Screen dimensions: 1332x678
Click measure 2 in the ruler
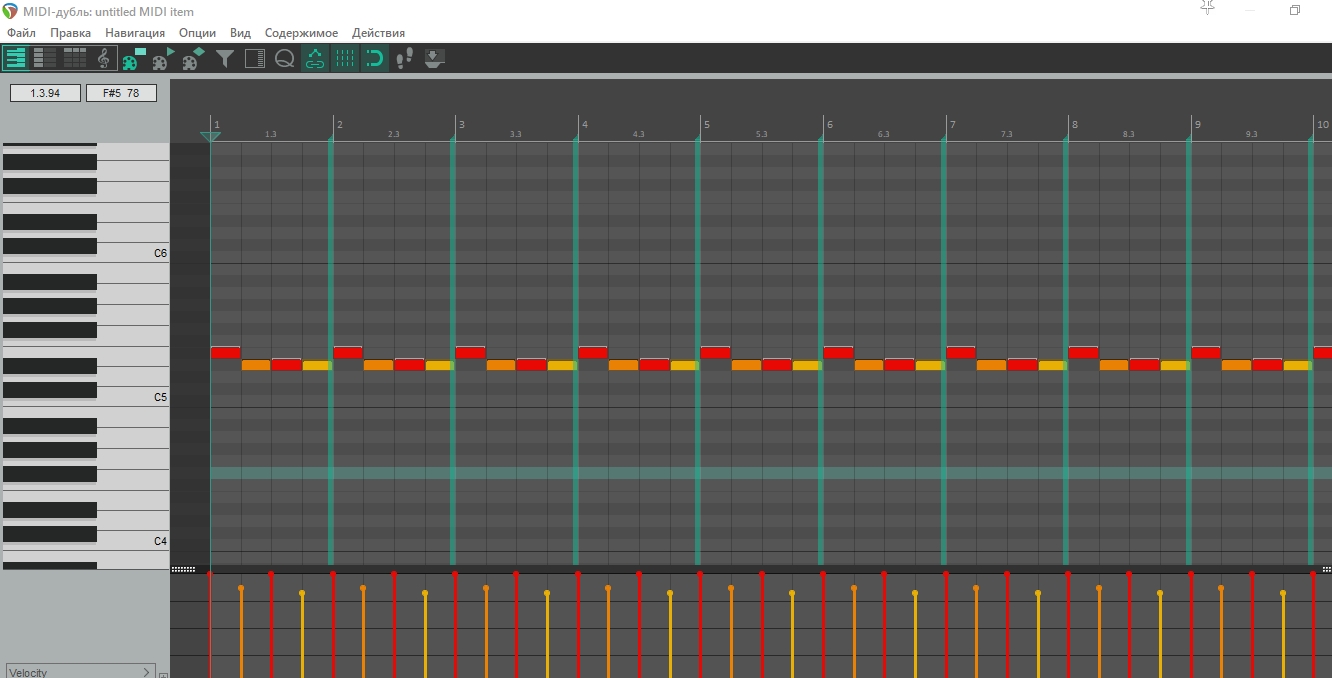coord(340,125)
